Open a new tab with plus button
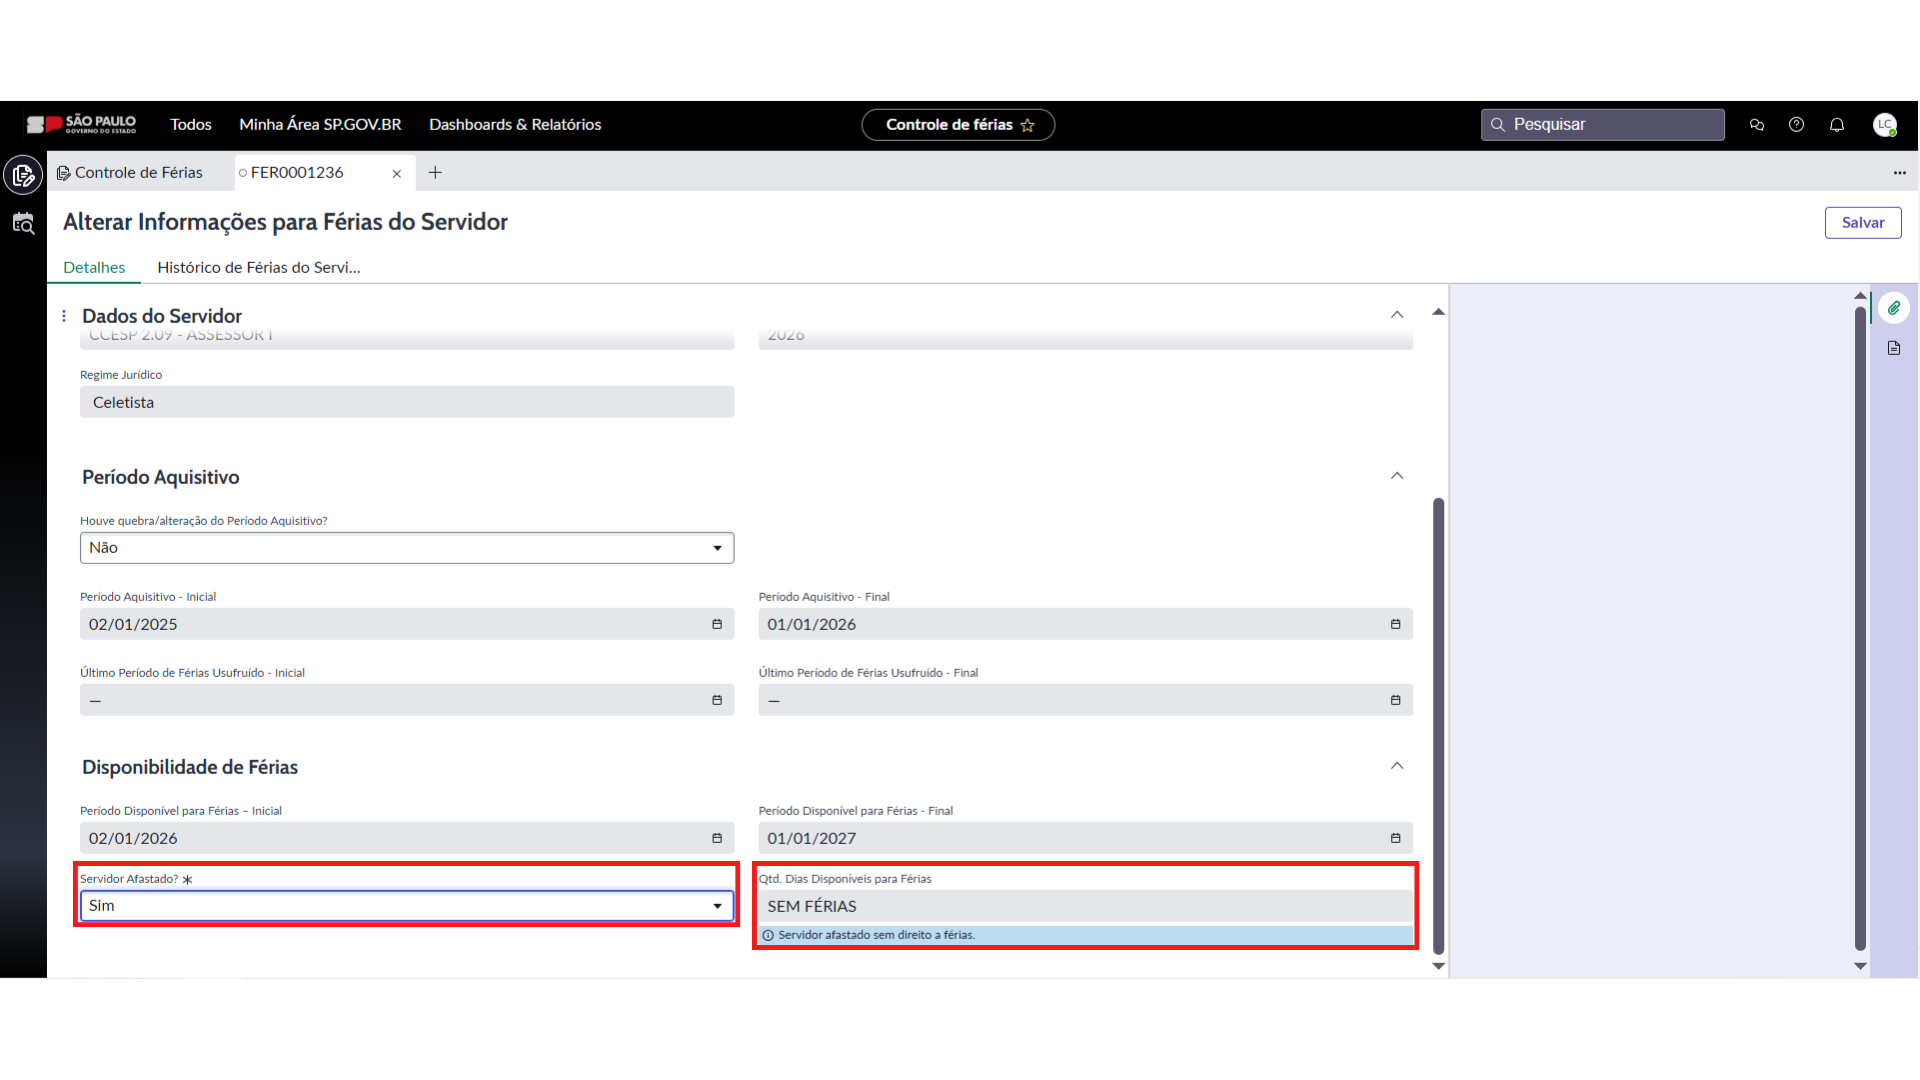Image resolution: width=1920 pixels, height=1080 pixels. click(x=435, y=173)
